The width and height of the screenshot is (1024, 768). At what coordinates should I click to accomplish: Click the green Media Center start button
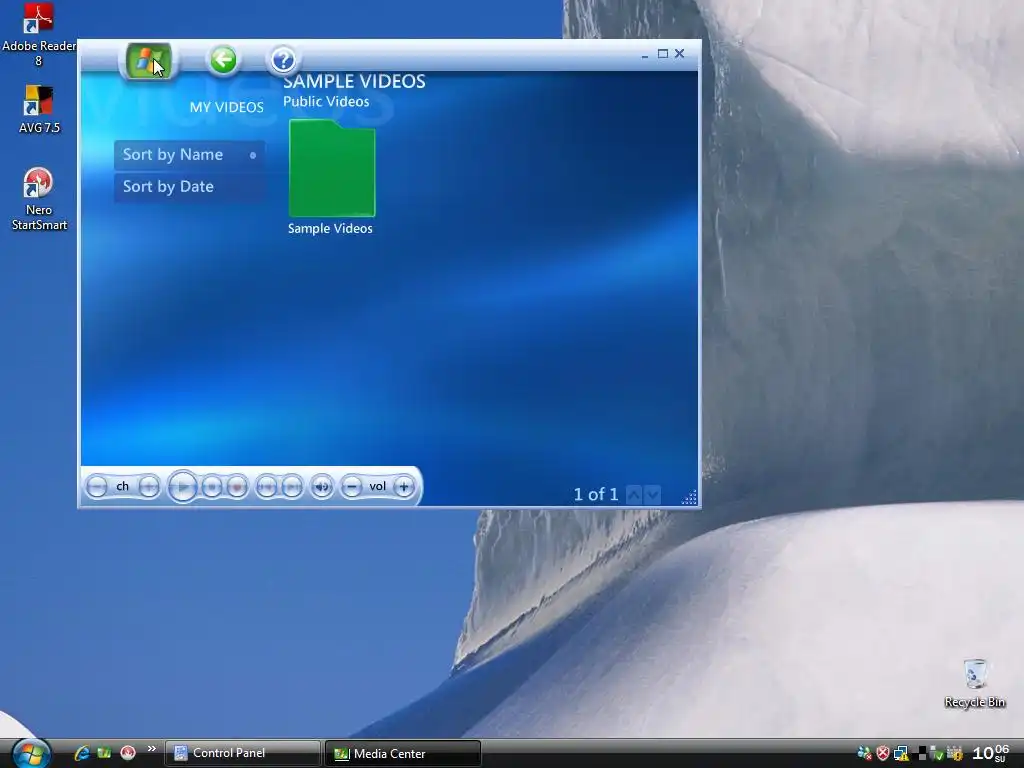coord(148,61)
